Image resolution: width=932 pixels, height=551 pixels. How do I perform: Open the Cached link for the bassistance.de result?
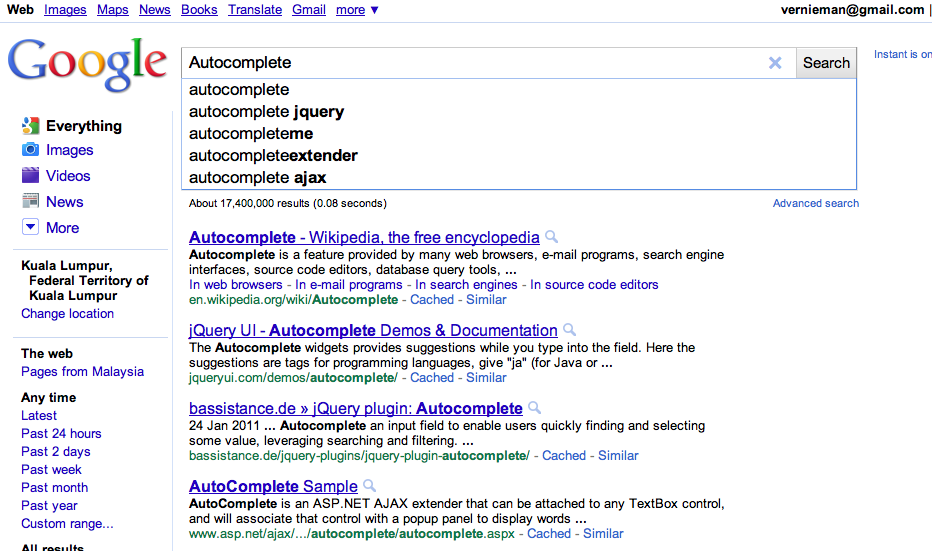point(564,455)
